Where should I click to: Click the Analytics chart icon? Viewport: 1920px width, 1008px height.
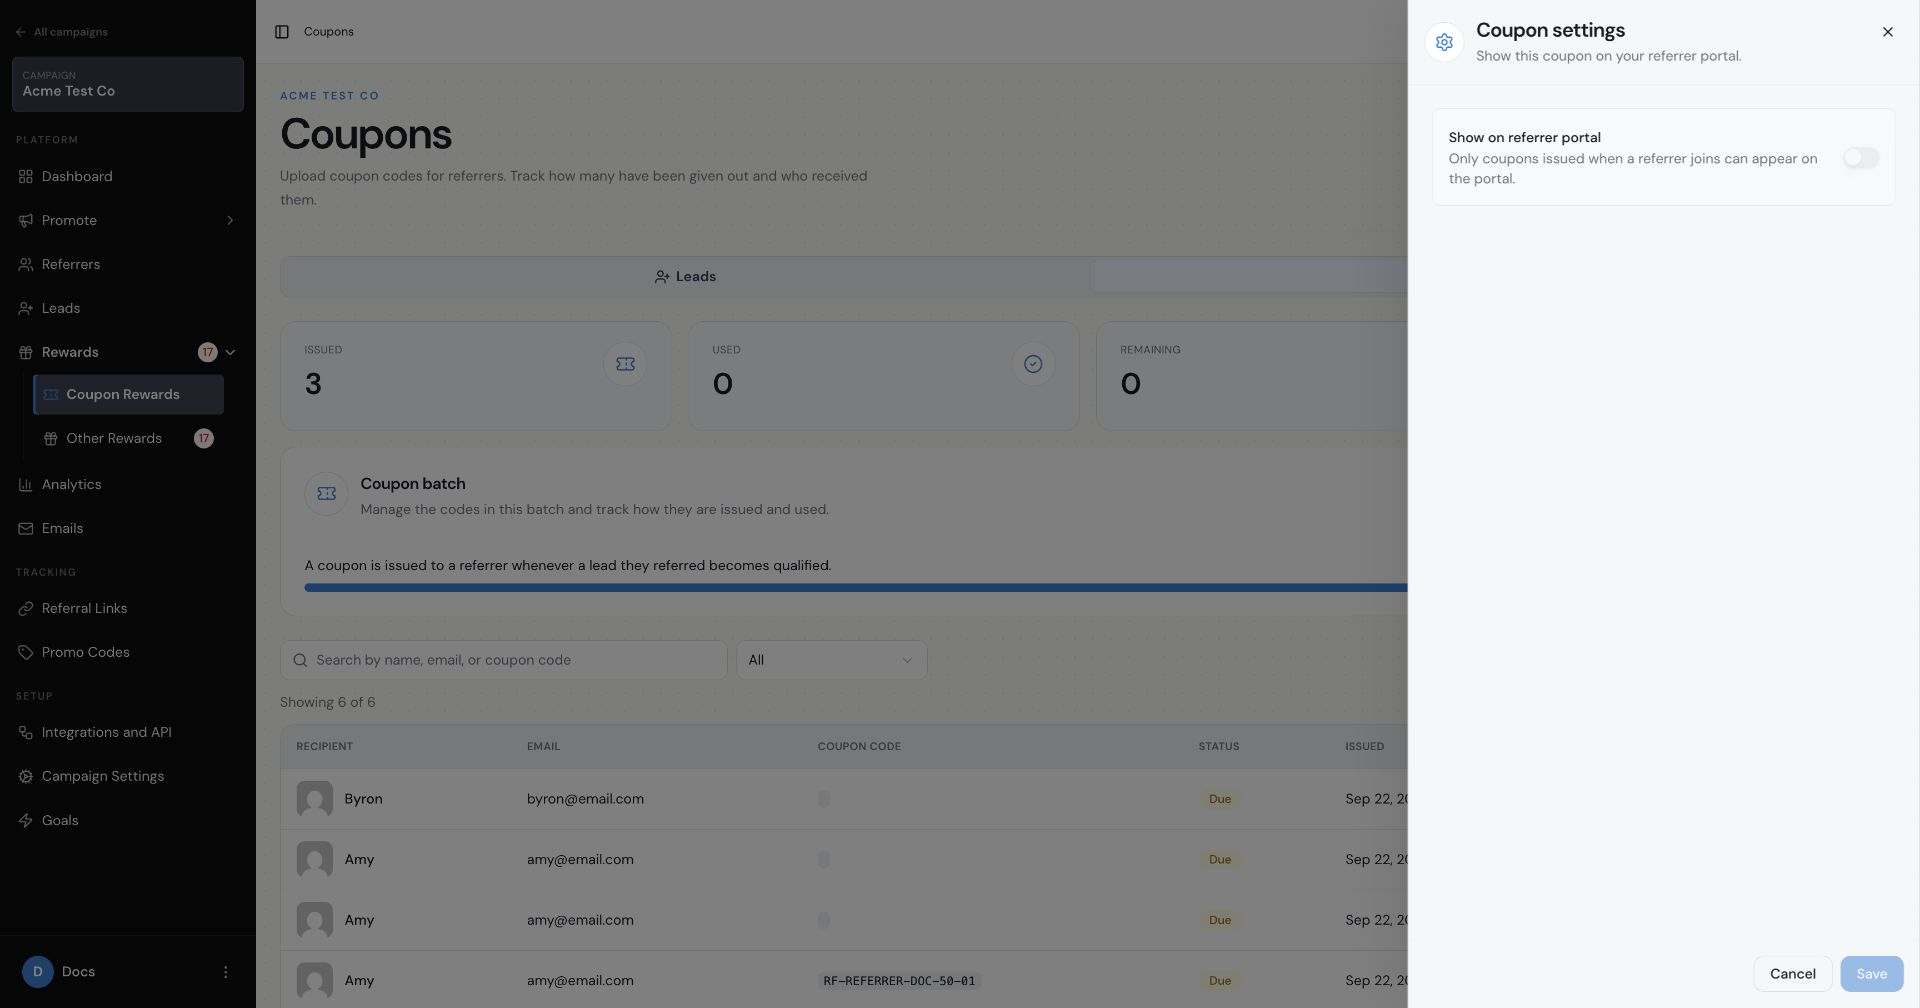tap(26, 484)
